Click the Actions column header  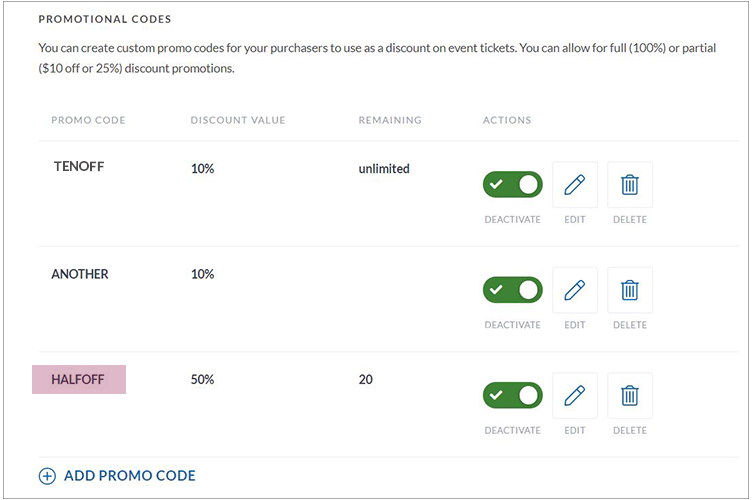[507, 120]
